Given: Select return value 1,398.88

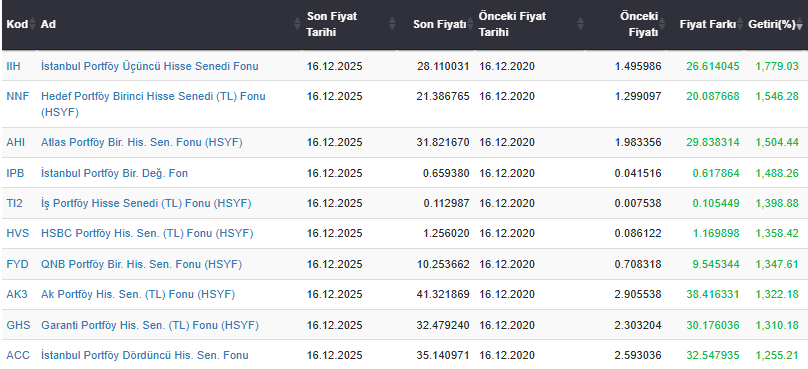Looking at the screenshot, I should (777, 204).
